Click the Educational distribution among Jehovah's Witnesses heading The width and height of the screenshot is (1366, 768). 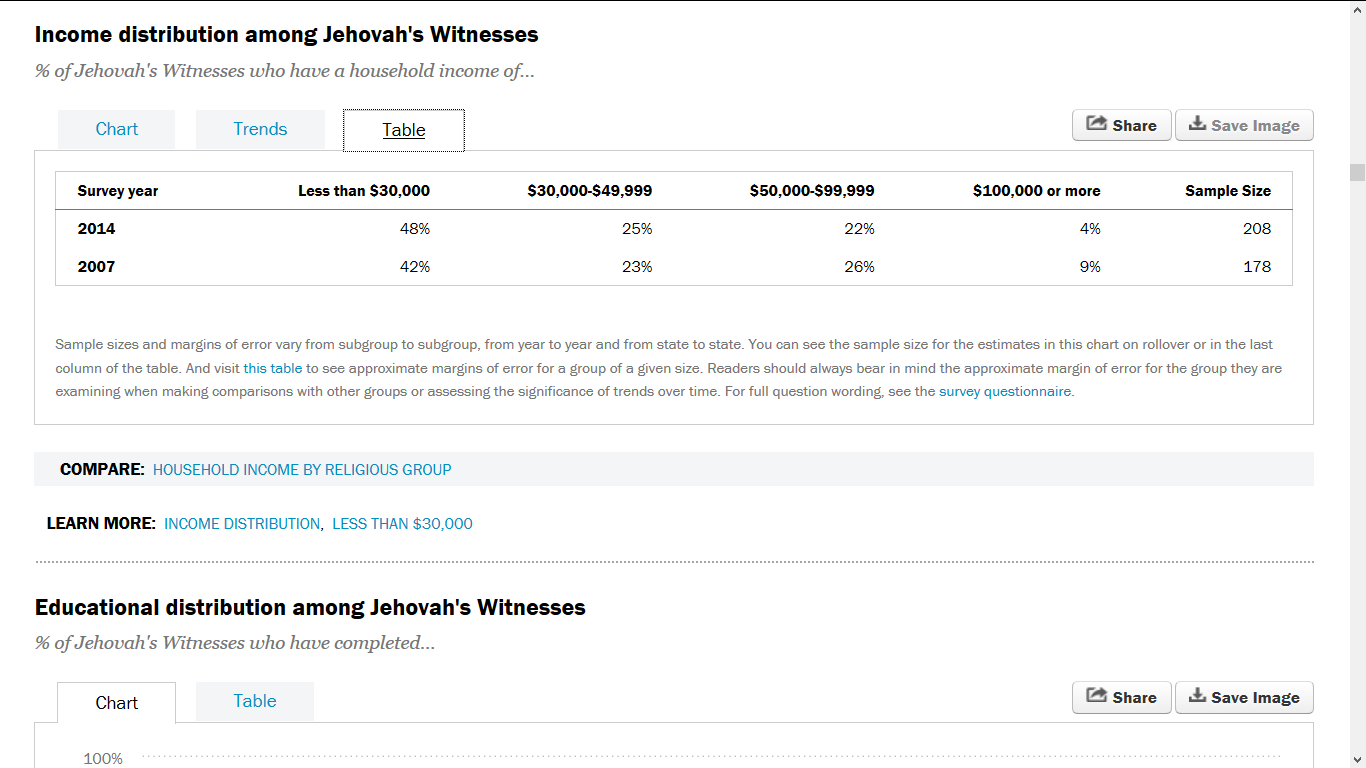[x=310, y=608]
